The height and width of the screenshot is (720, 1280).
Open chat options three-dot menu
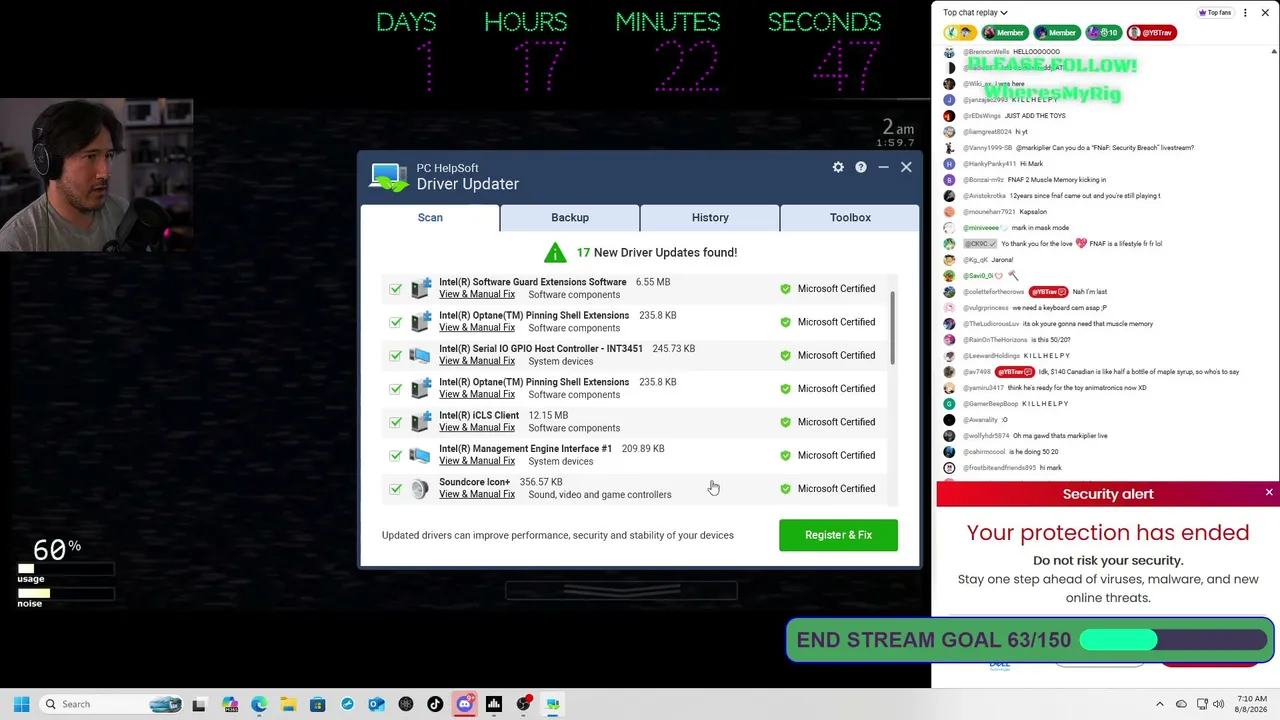(x=1245, y=13)
